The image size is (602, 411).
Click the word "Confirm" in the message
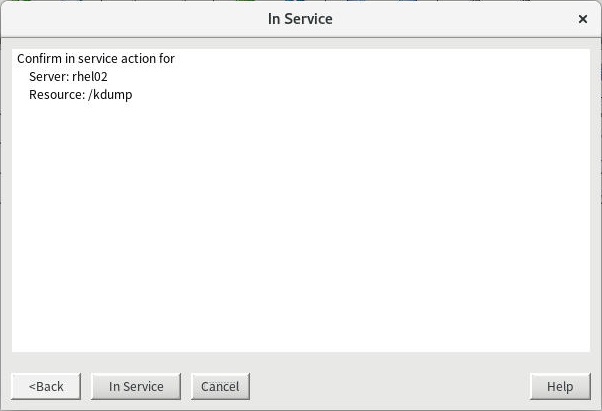pyautogui.click(x=40, y=59)
